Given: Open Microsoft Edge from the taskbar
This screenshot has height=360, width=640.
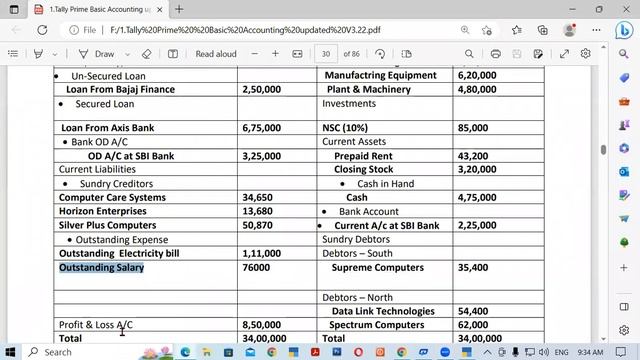Looking at the screenshot, I should point(185,352).
